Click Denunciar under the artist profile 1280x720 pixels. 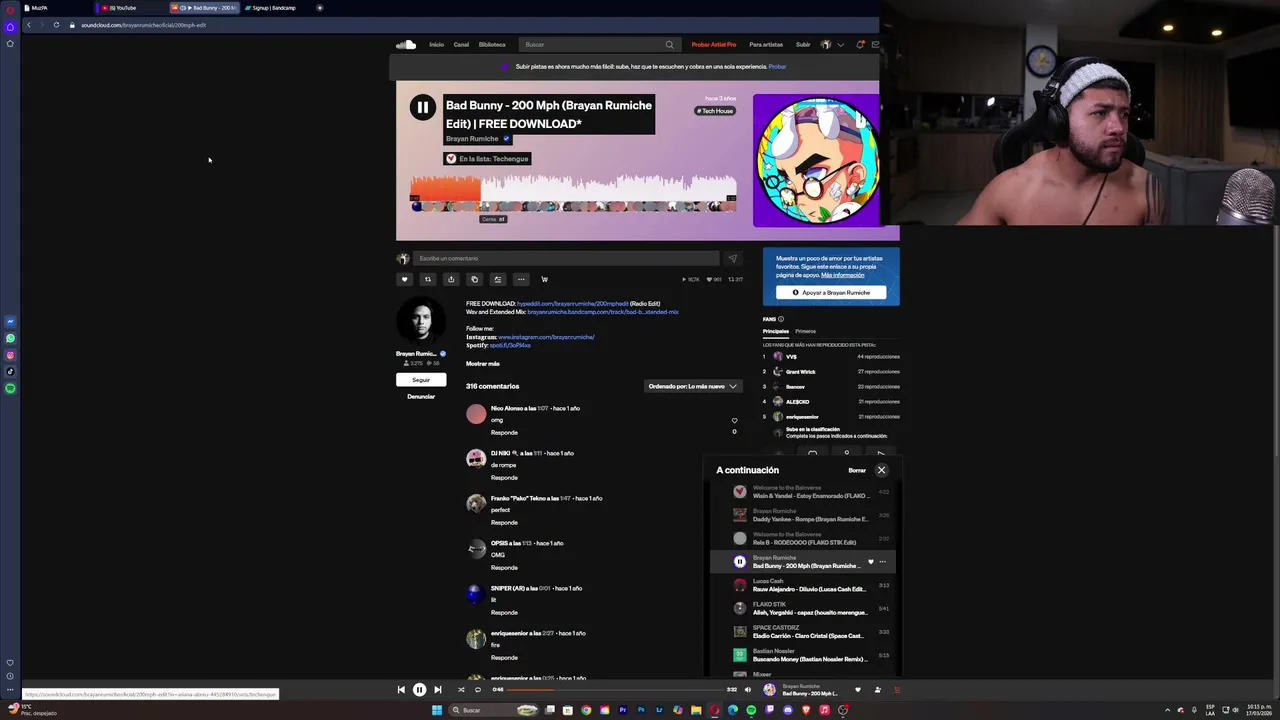pos(421,397)
